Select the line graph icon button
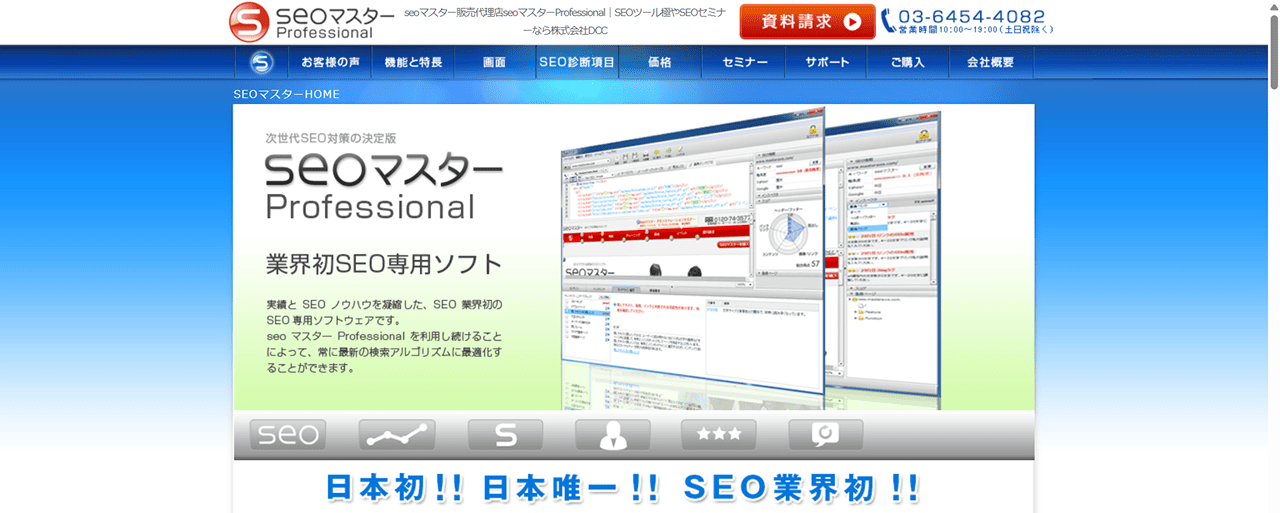 tap(397, 435)
